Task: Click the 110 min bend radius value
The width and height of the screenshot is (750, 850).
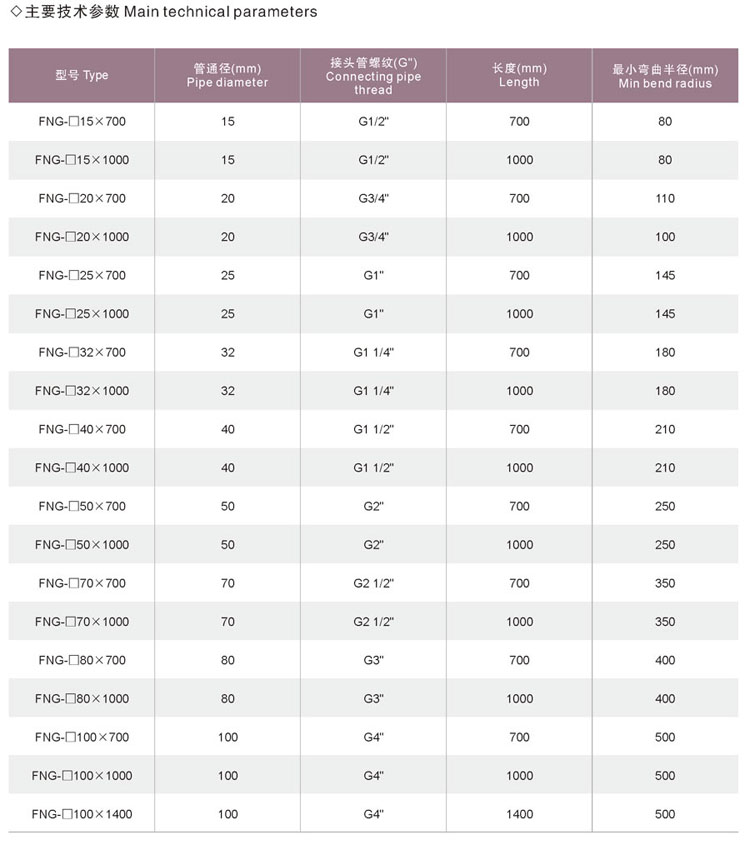Action: [x=665, y=198]
